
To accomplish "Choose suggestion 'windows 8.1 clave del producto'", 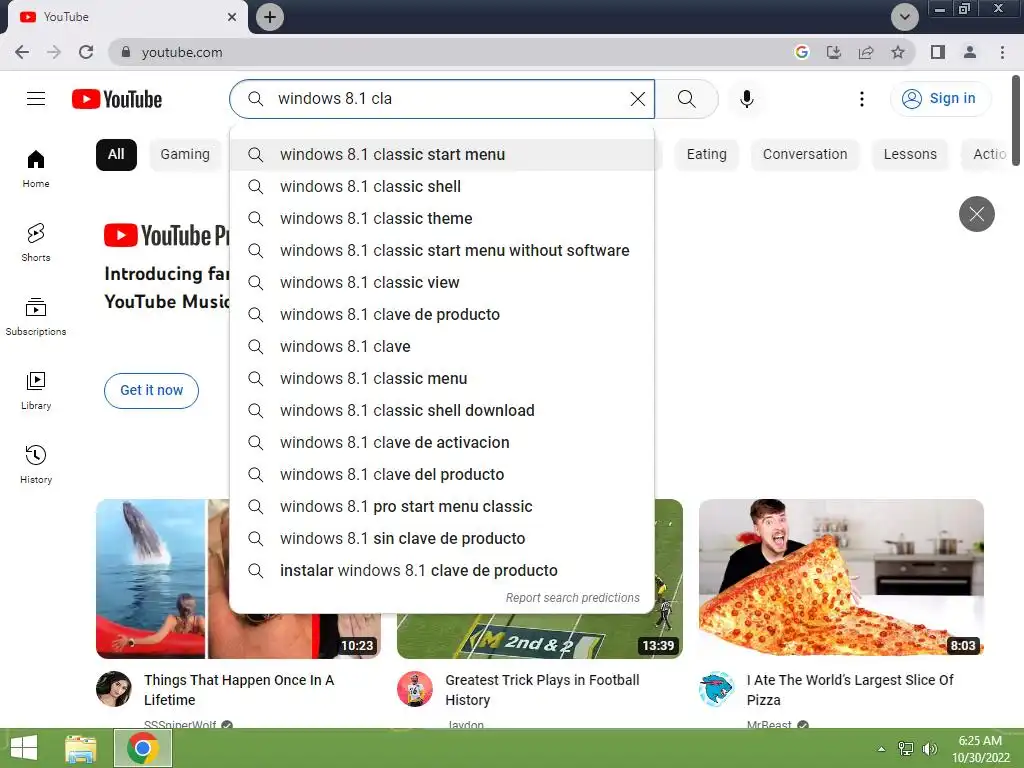I will [442, 475].
